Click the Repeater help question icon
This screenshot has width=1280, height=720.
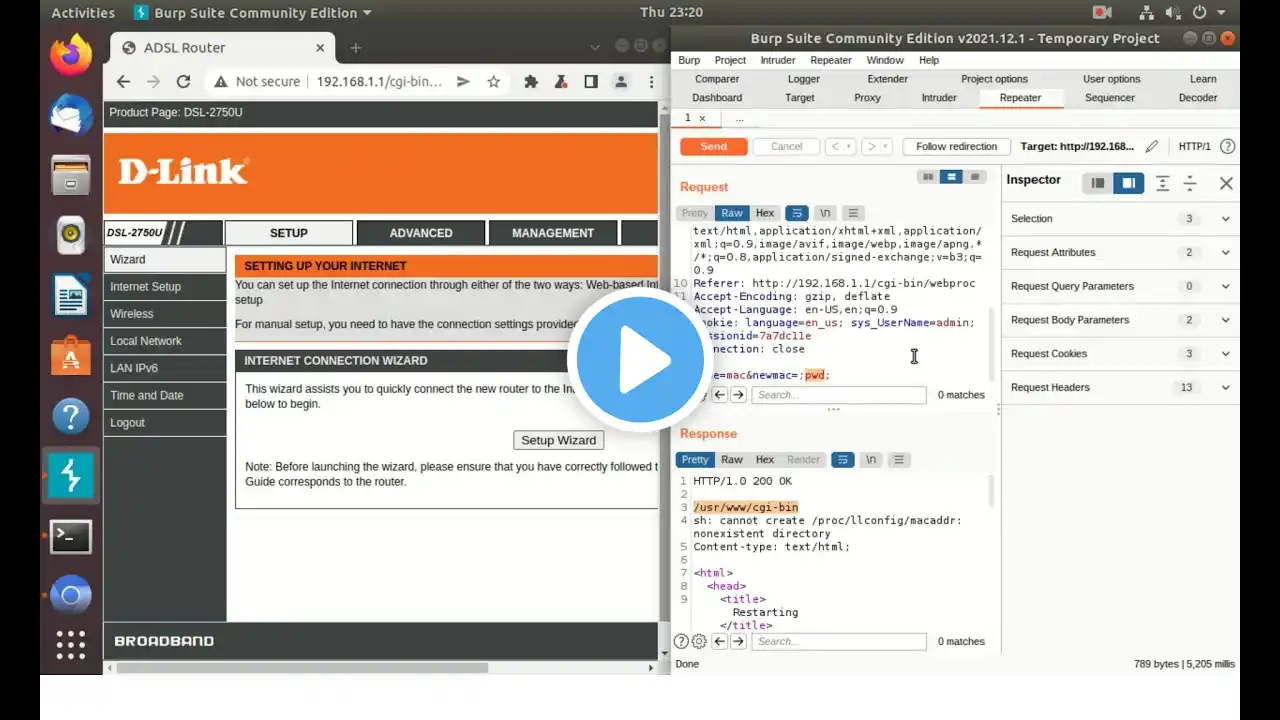click(x=1227, y=146)
